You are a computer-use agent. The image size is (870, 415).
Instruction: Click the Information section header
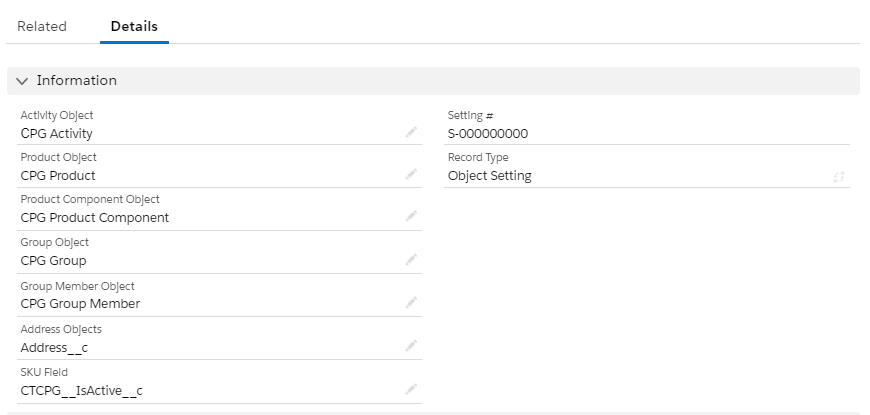tap(77, 81)
